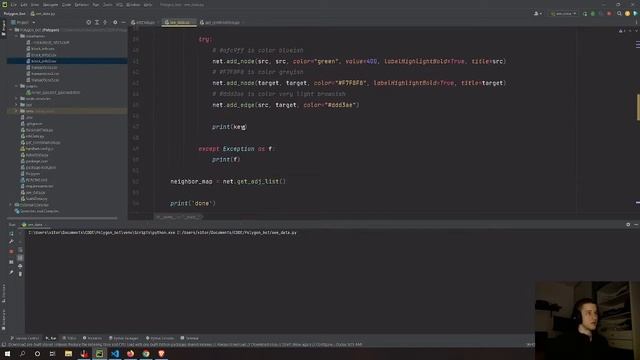Open Terminal tool window
640x360 pixels.
coord(189,338)
